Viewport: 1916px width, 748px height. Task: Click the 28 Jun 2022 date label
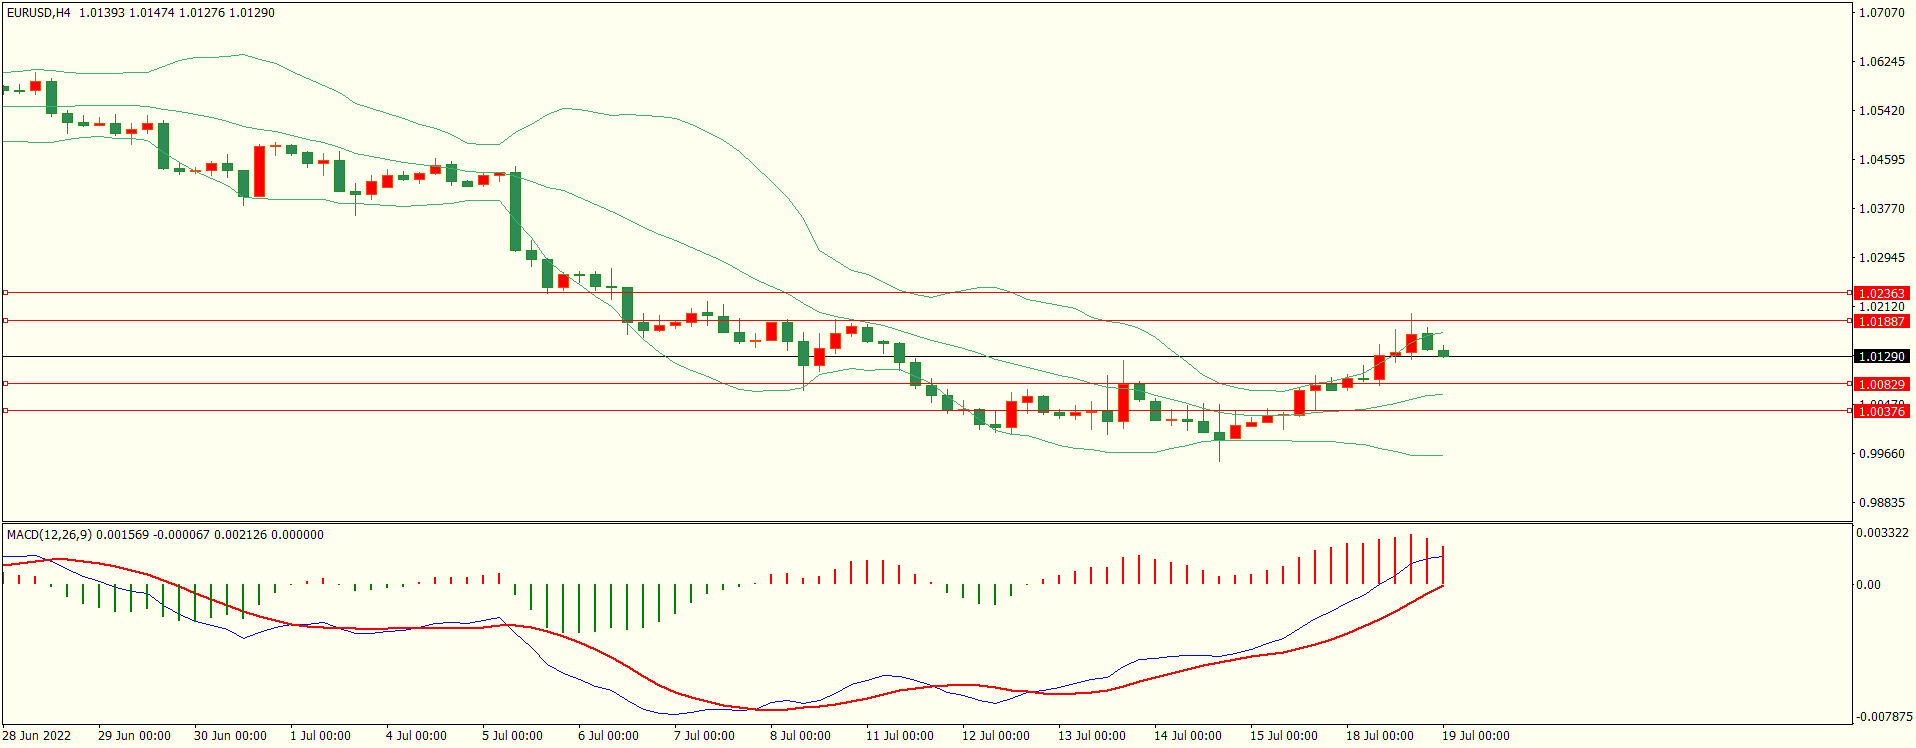[x=37, y=736]
